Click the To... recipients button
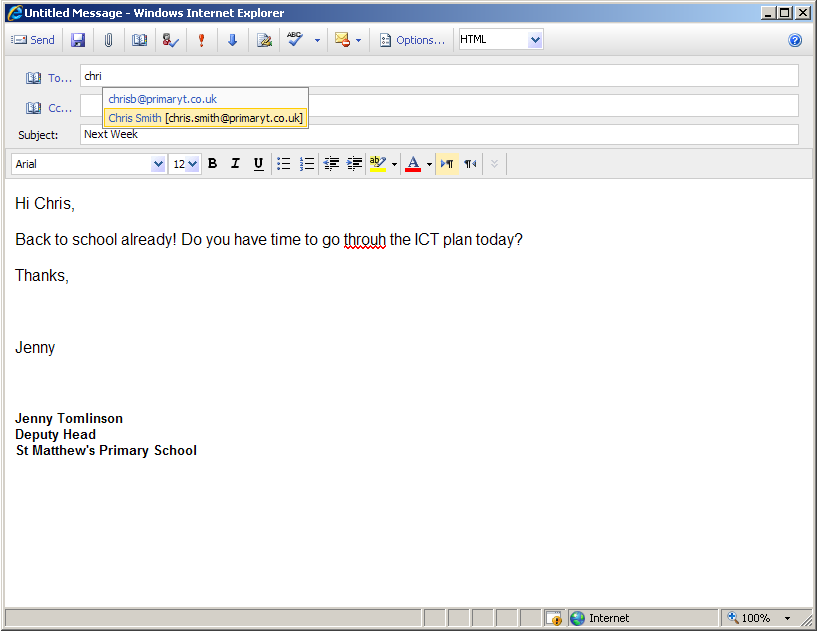This screenshot has width=818, height=631. pyautogui.click(x=49, y=78)
